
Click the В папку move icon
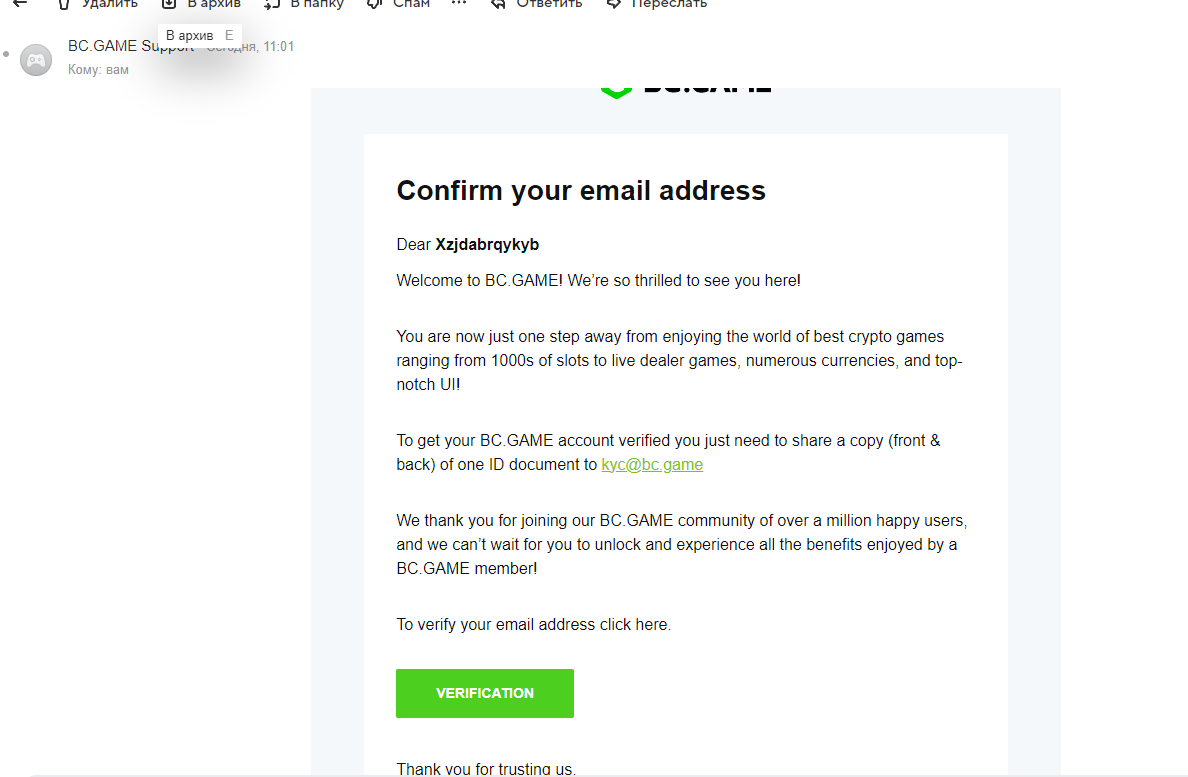(272, 4)
